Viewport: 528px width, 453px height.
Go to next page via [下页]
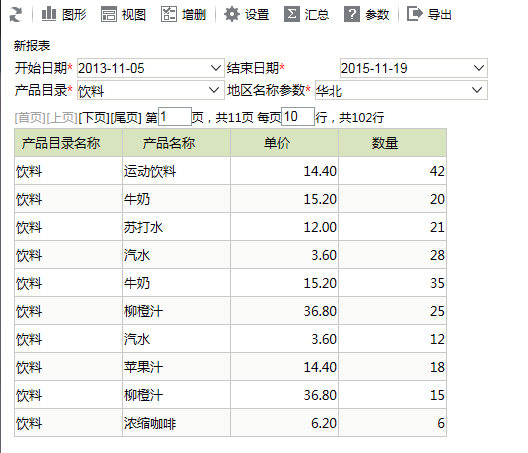pyautogui.click(x=94, y=118)
